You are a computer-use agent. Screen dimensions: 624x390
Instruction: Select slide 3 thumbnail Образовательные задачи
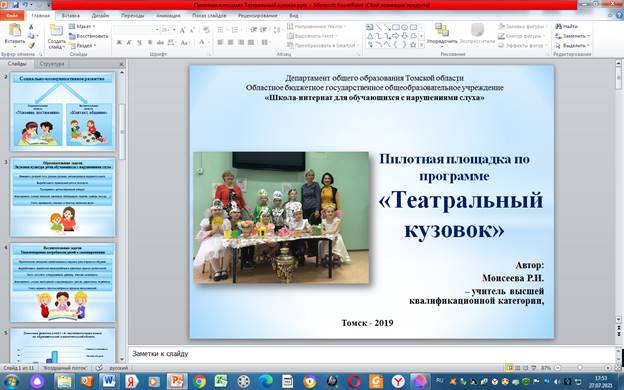click(63, 197)
